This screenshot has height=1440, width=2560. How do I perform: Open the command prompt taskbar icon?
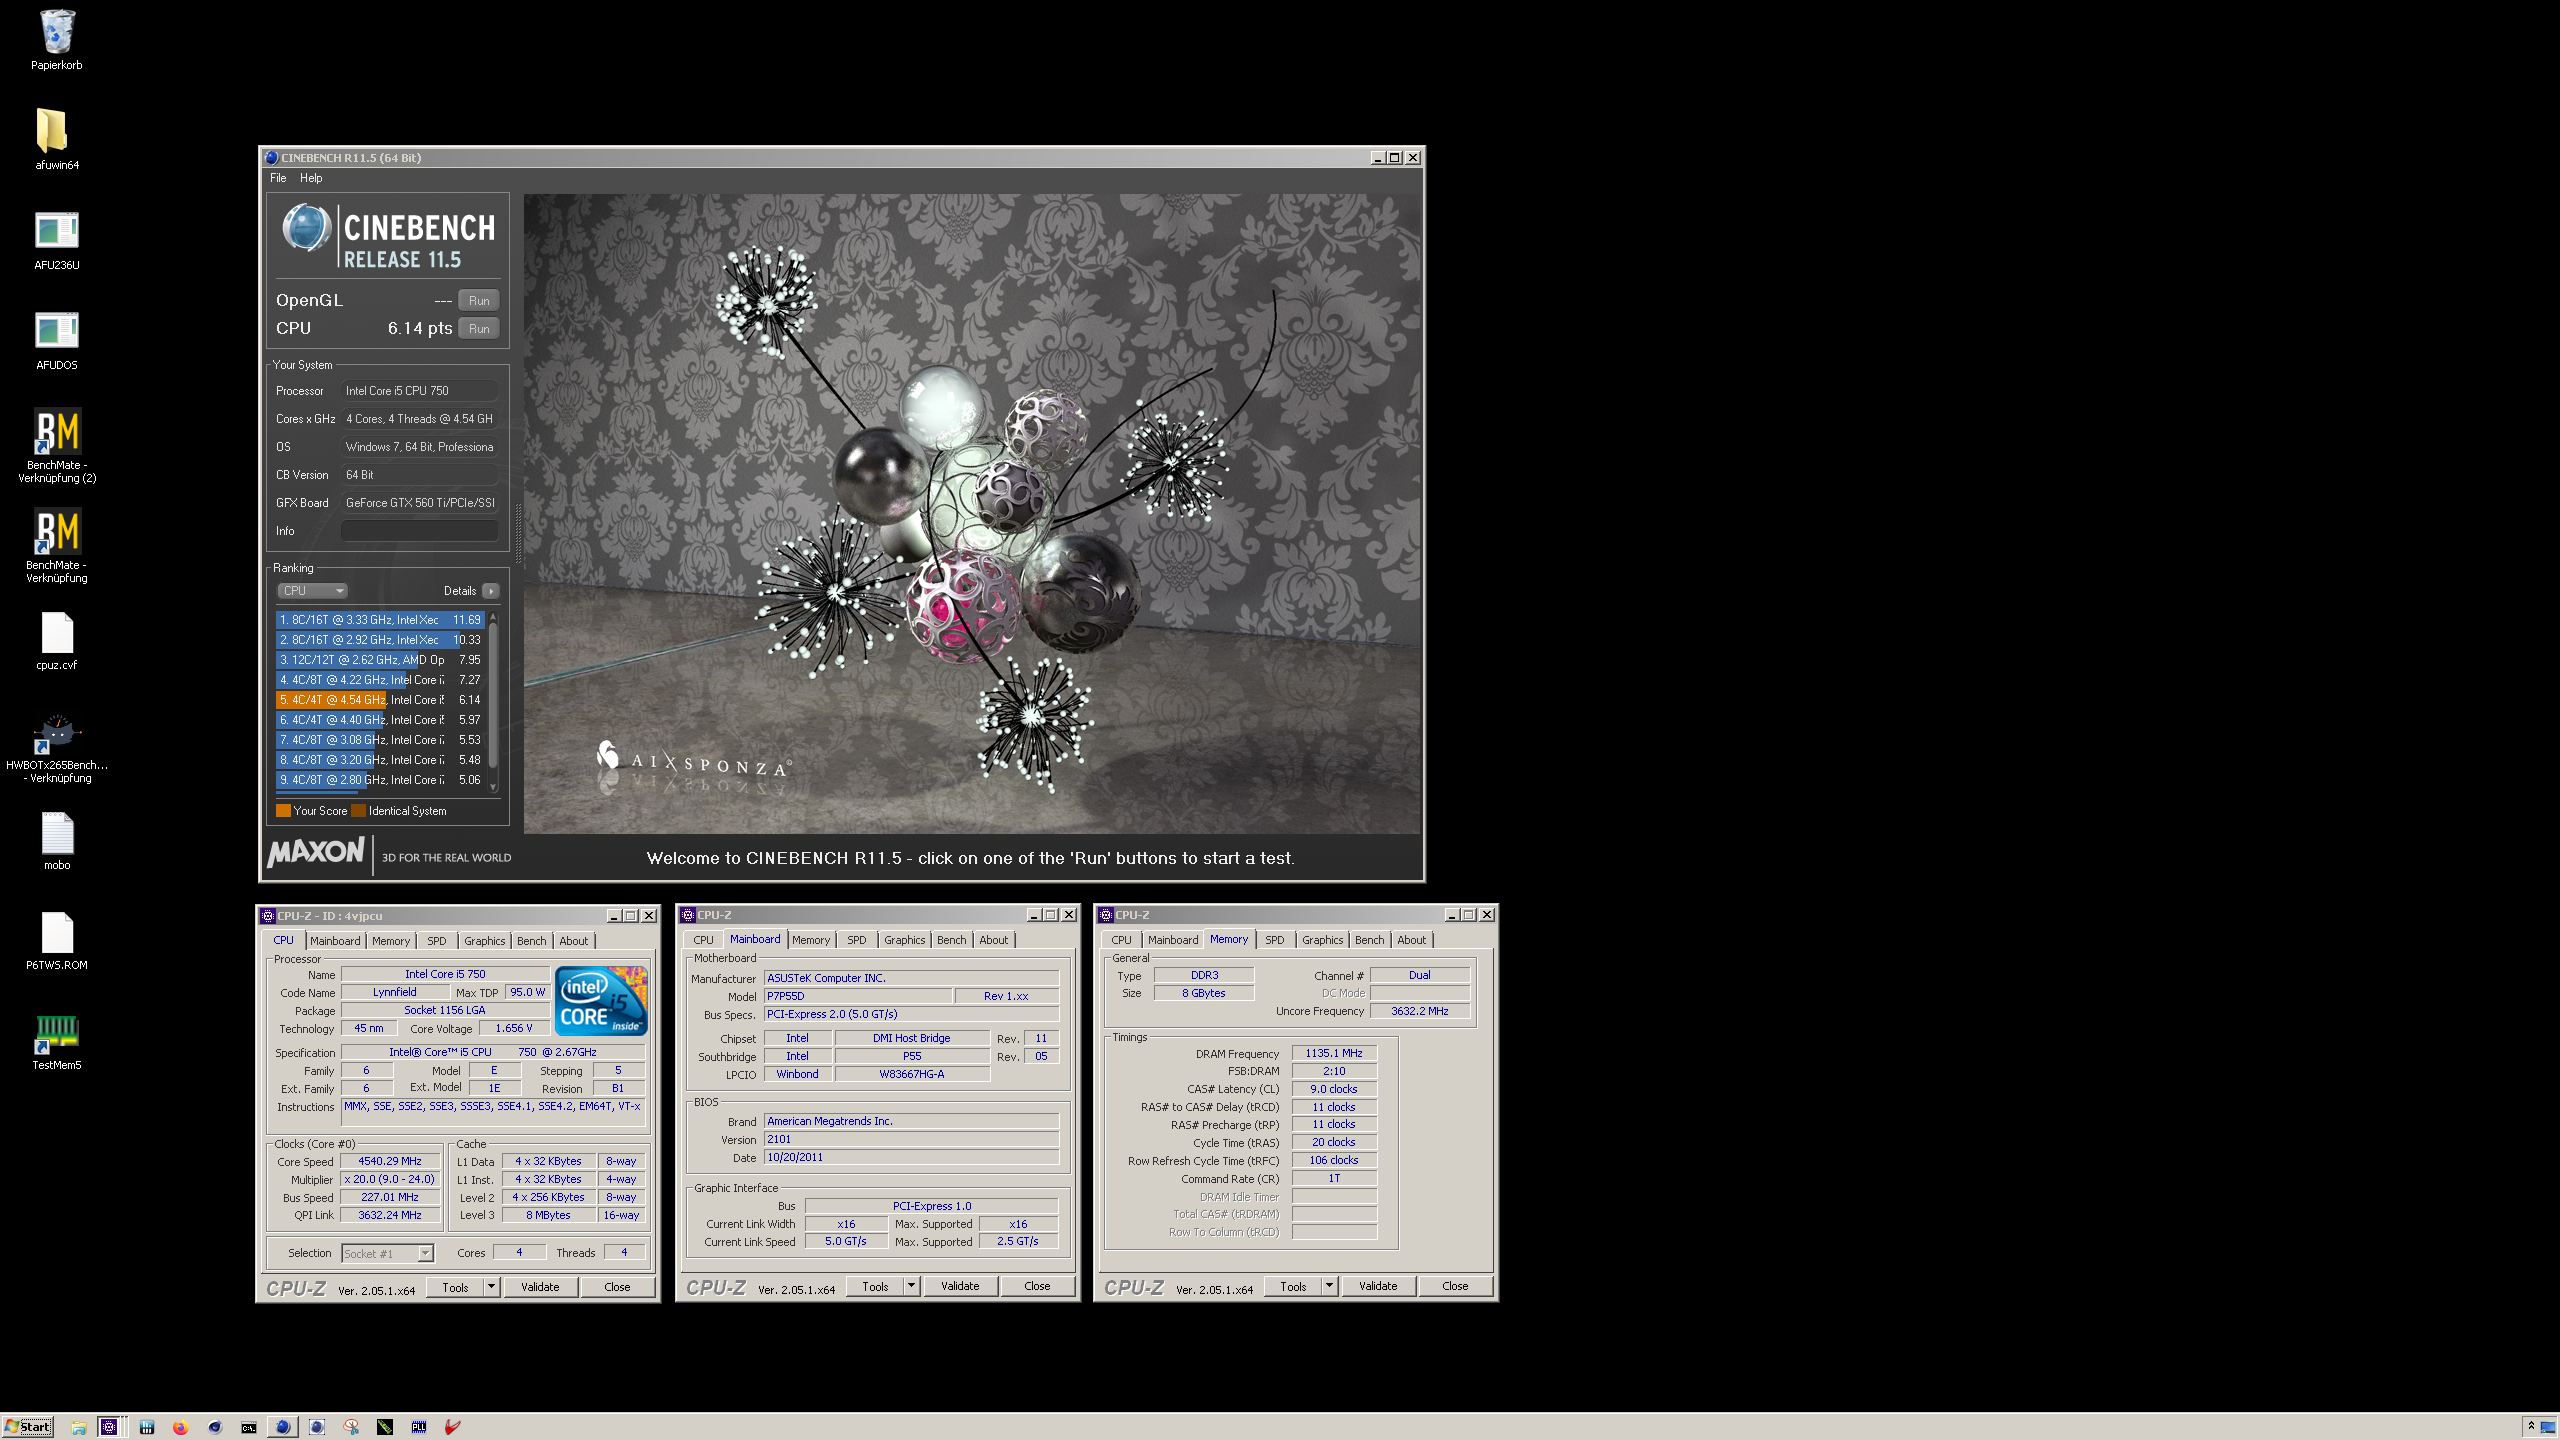pyautogui.click(x=249, y=1428)
